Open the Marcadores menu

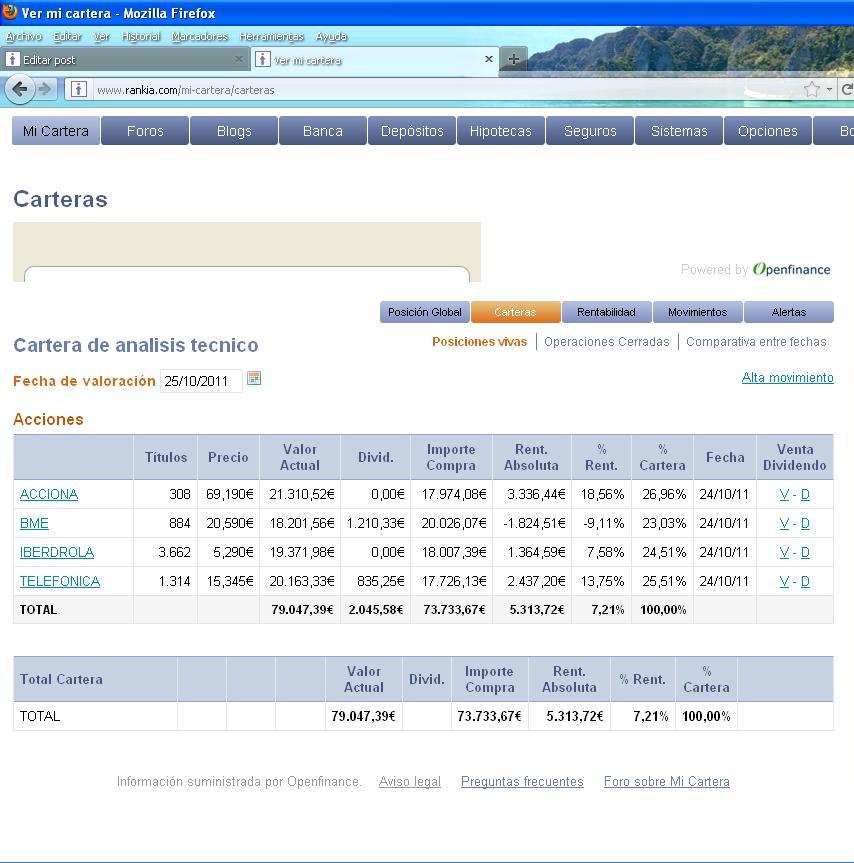(x=199, y=36)
